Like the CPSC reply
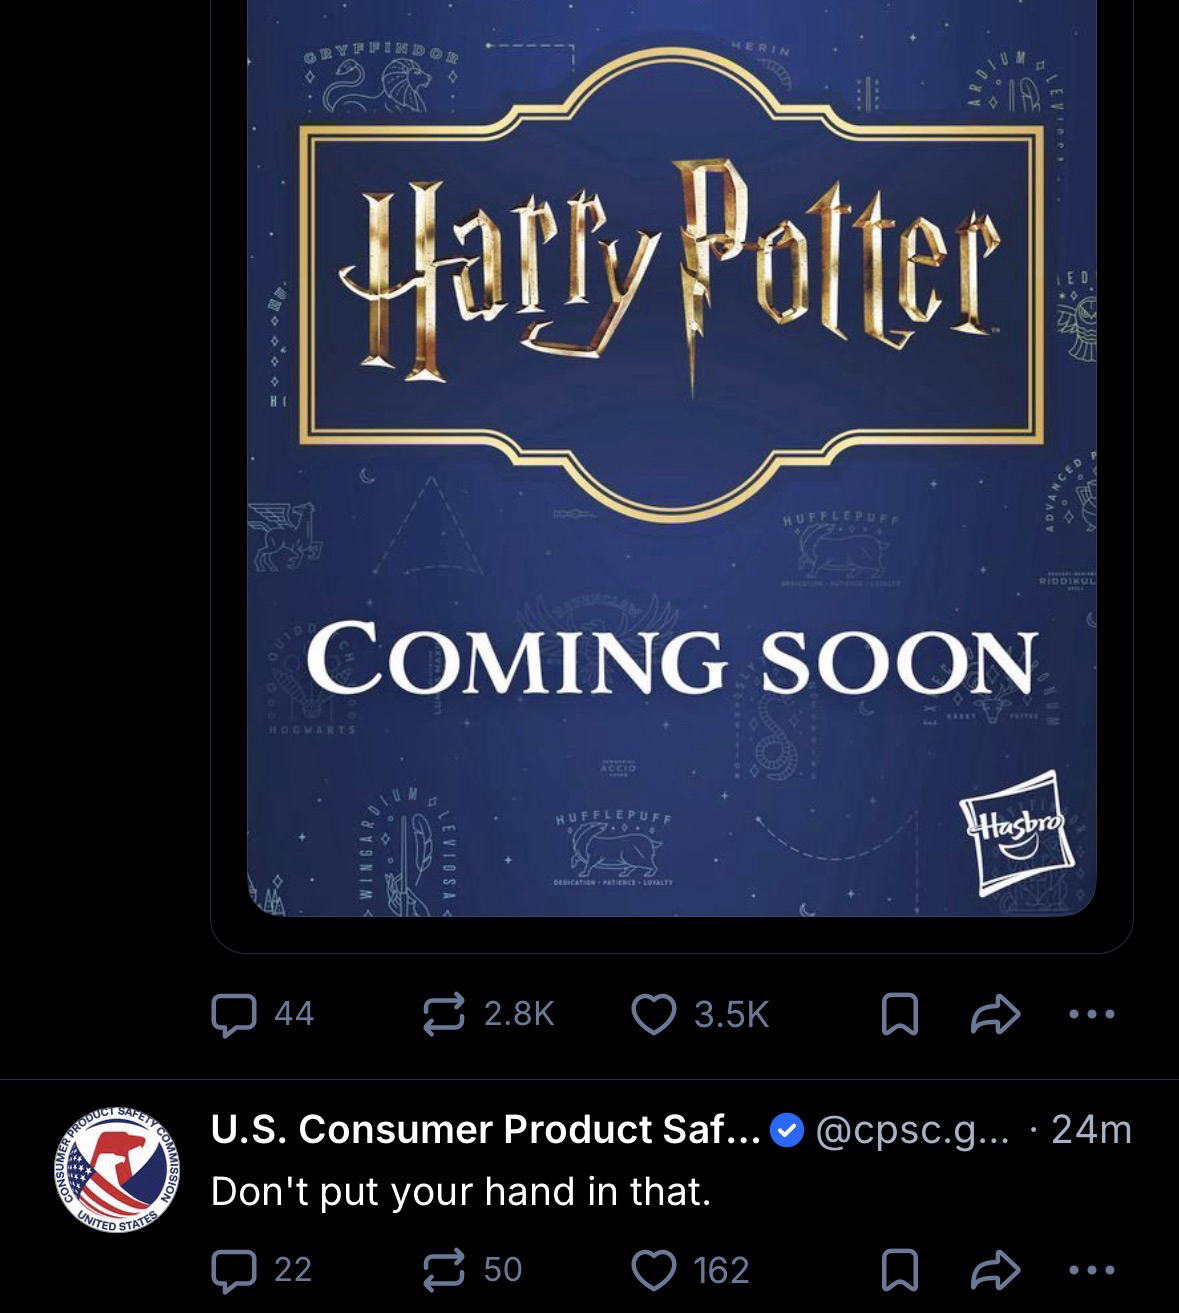The width and height of the screenshot is (1179, 1313). (x=690, y=1270)
